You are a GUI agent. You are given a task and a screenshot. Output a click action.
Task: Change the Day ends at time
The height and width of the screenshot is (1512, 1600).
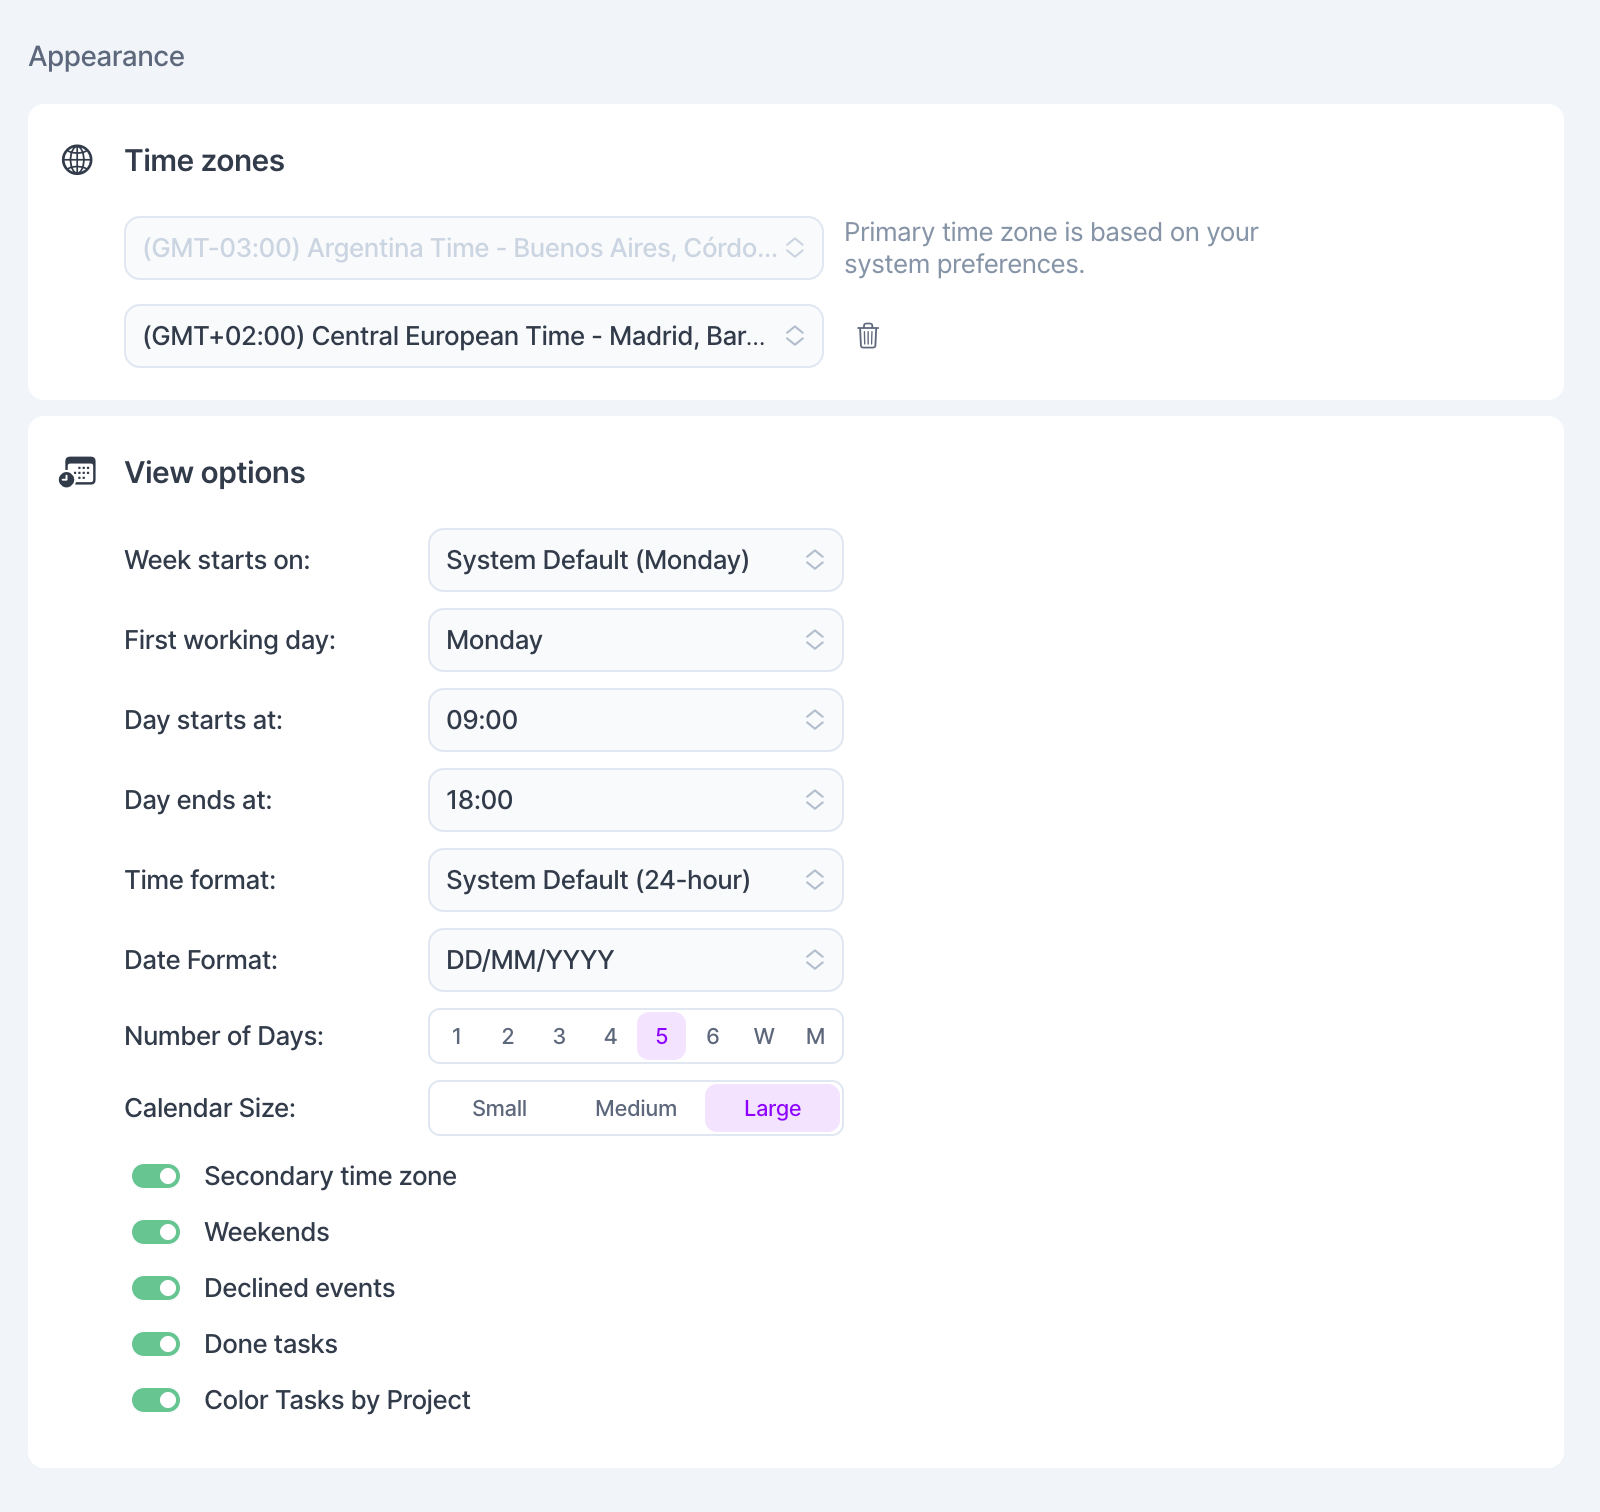[x=635, y=800]
